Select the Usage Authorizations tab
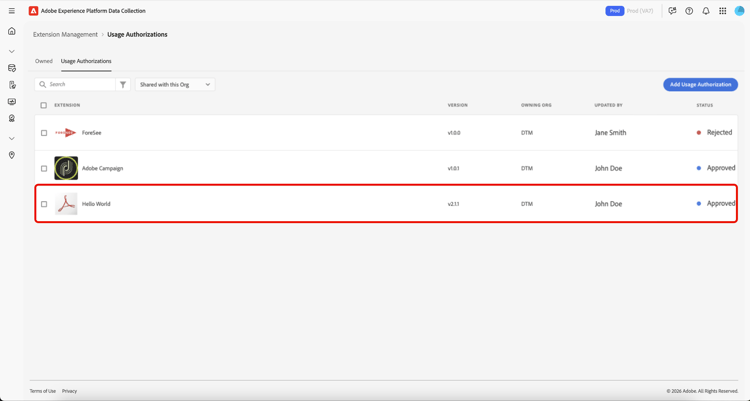750x401 pixels. point(86,61)
